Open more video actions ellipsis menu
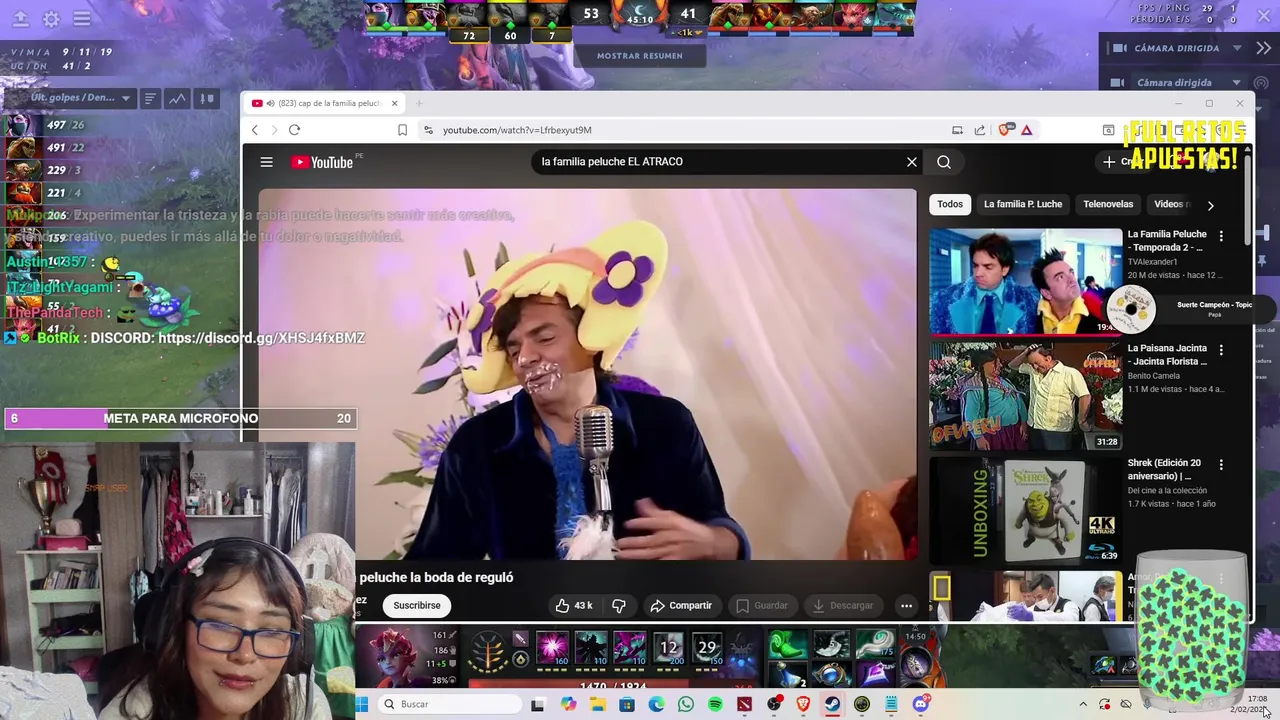Screen dimensions: 1280x720 tap(906, 605)
